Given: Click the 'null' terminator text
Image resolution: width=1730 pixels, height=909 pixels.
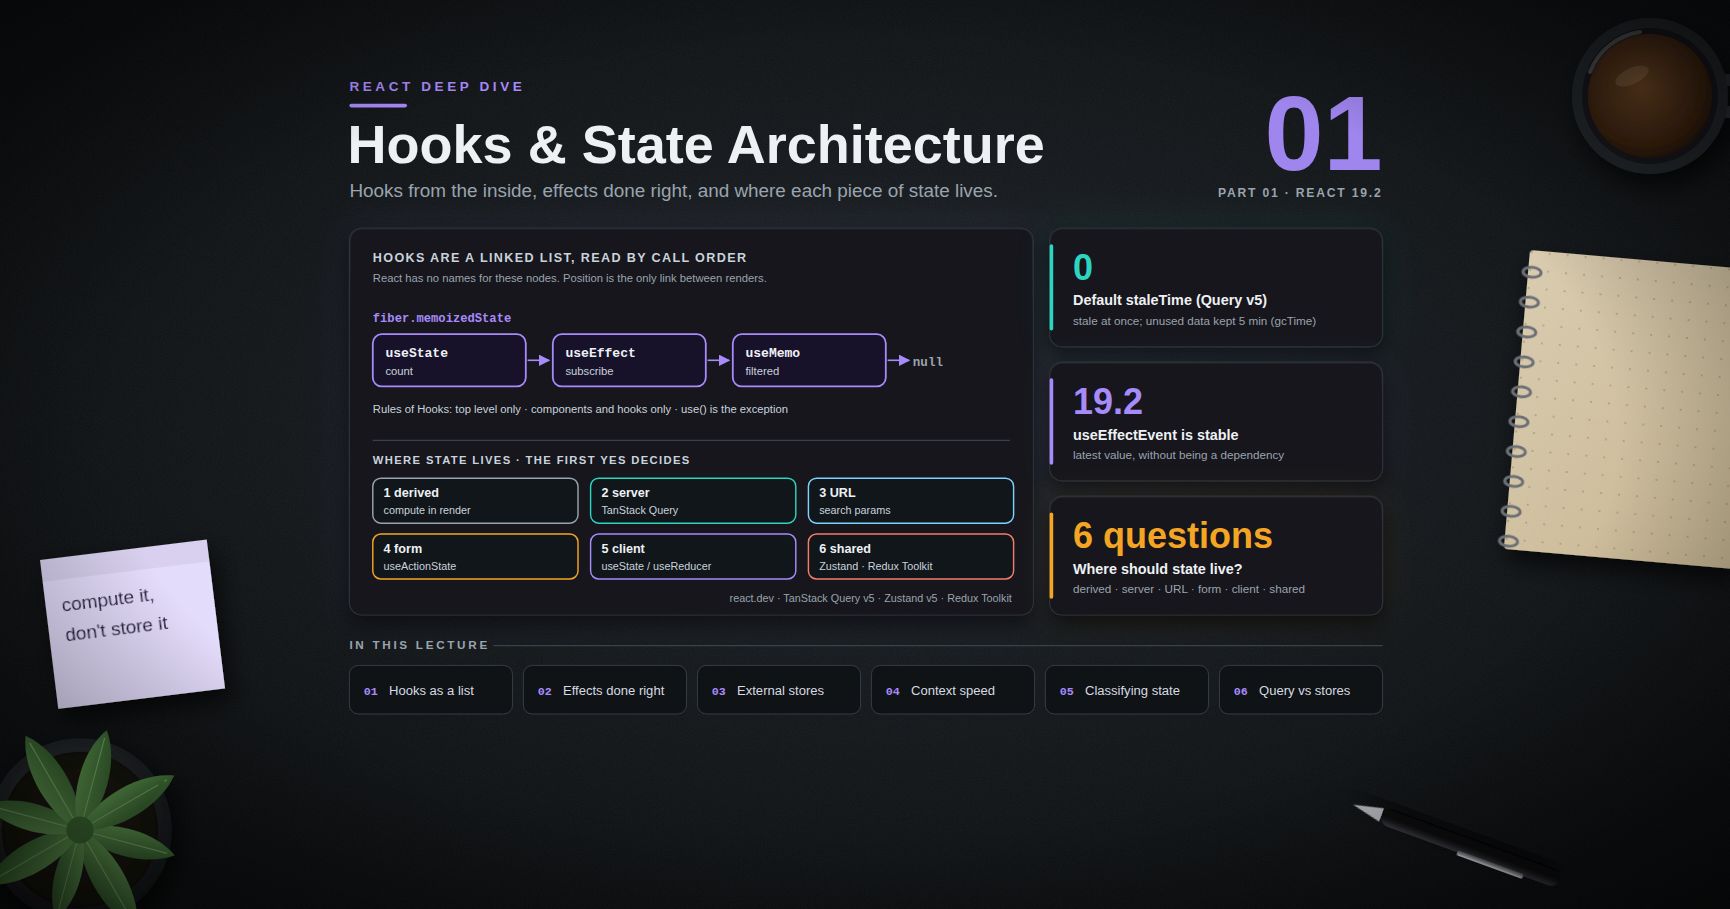Looking at the screenshot, I should [x=928, y=362].
